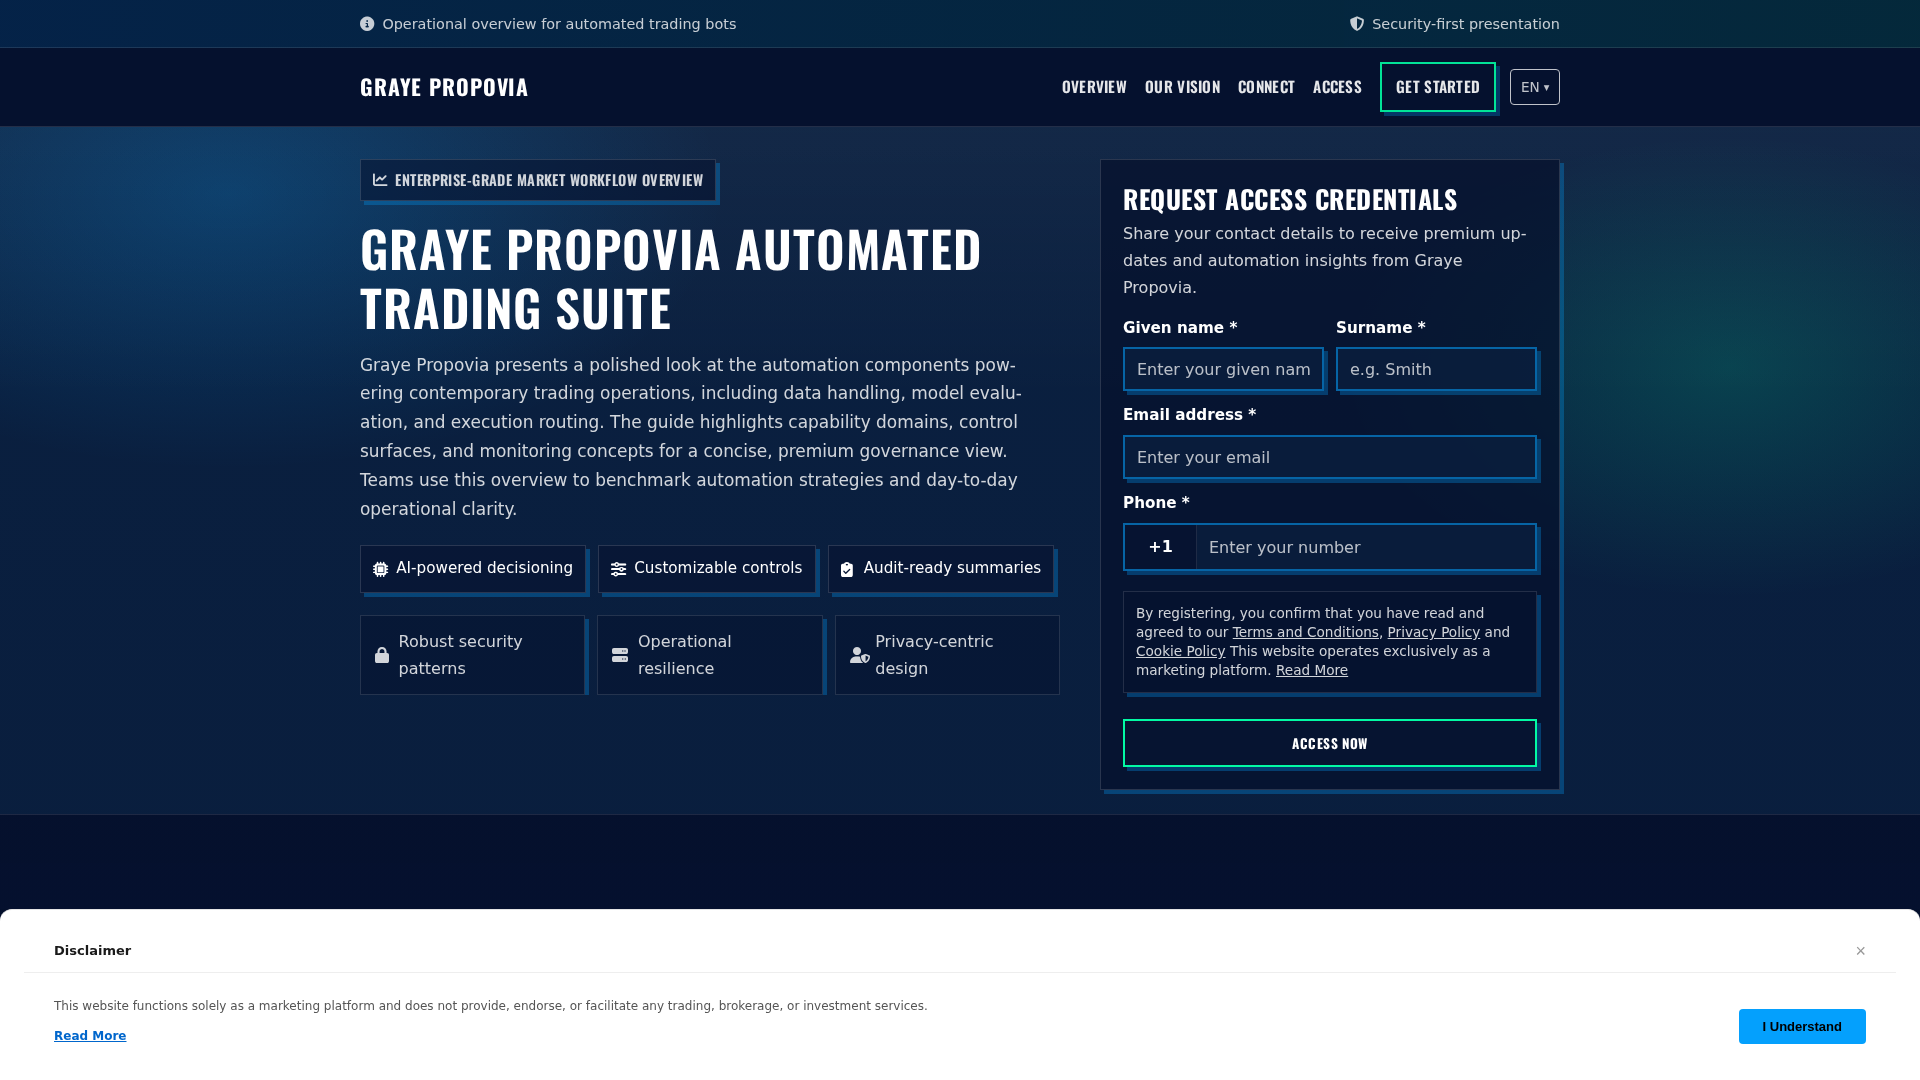Open the Terms and Conditions link
1920x1080 pixels.
point(1305,632)
